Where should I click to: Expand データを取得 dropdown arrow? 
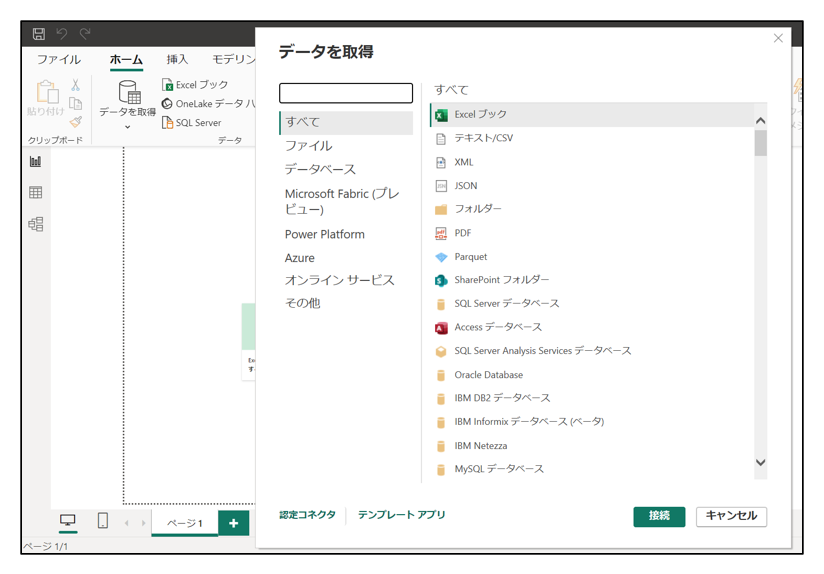pyautogui.click(x=128, y=127)
